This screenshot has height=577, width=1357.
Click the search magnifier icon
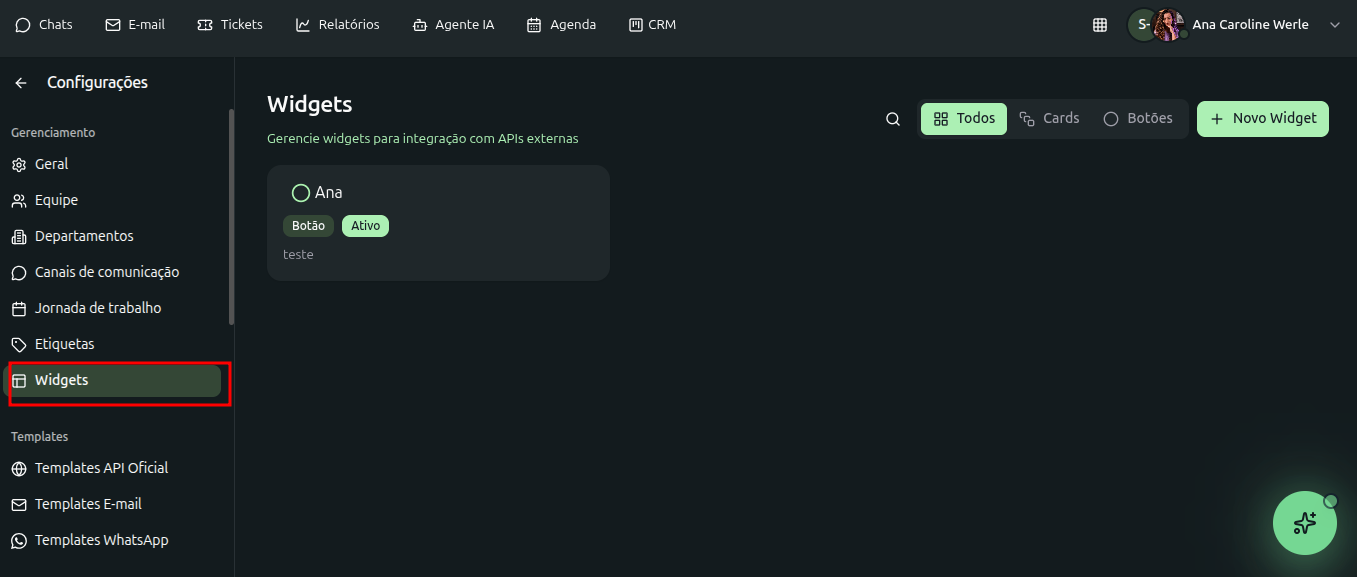893,119
